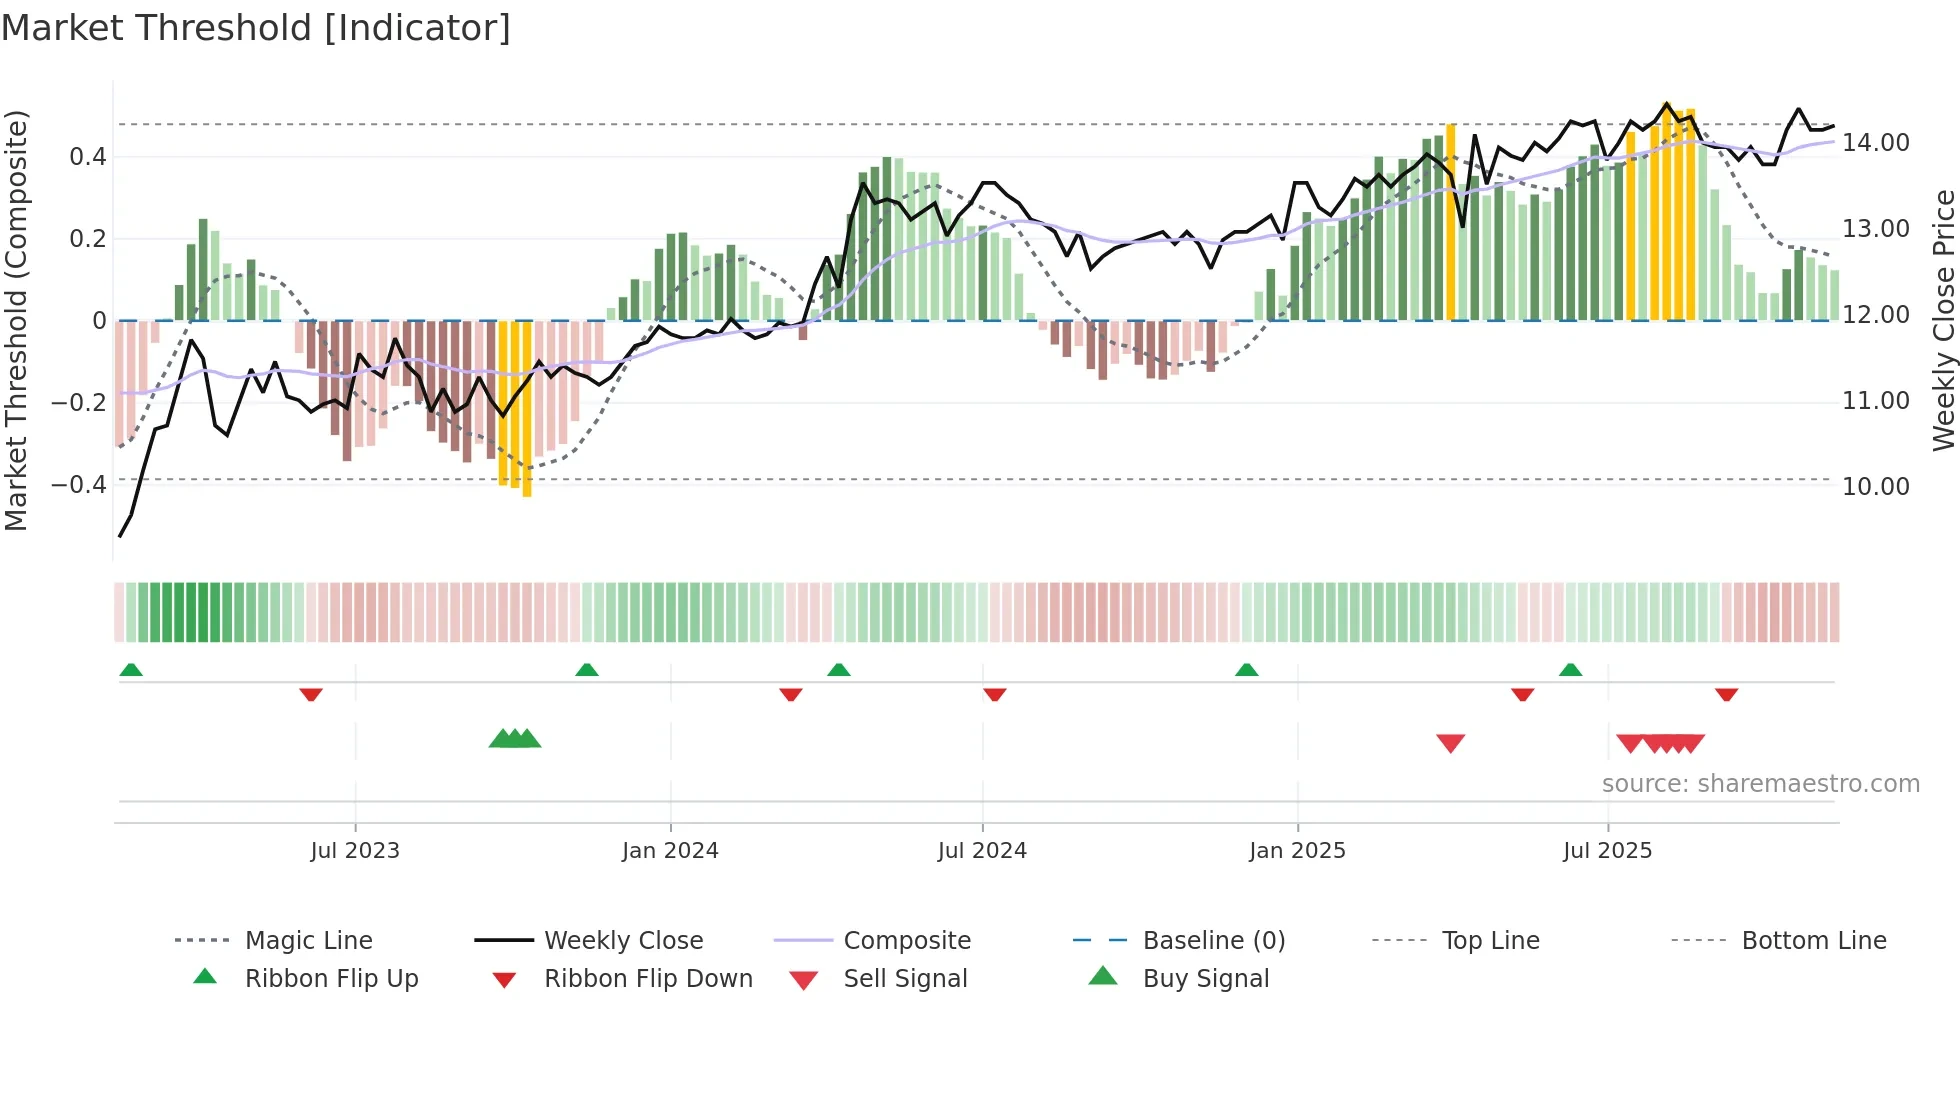1960x1102 pixels.
Task: Click the first ribbon flip up marker at chart start
Action: 131,670
